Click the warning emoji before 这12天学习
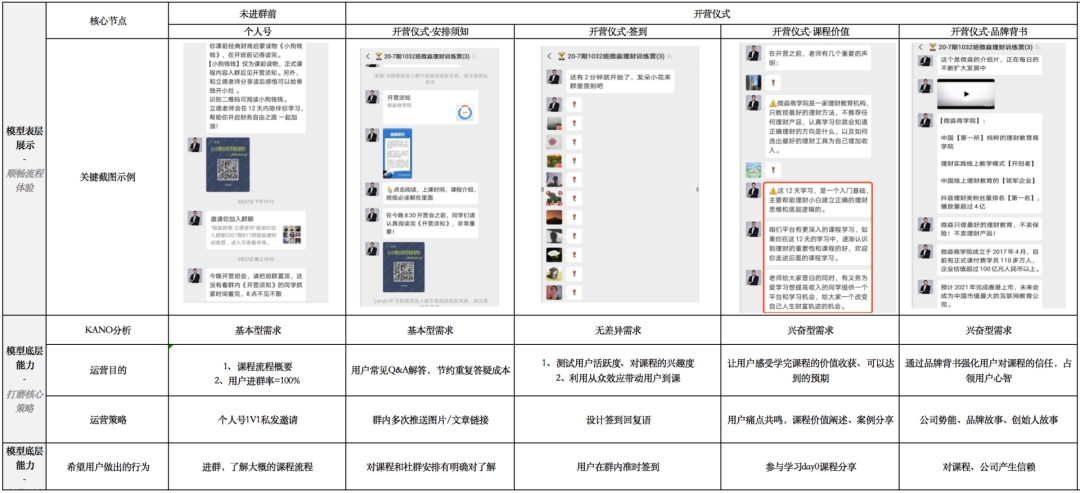The width and height of the screenshot is (1080, 493). (x=771, y=189)
